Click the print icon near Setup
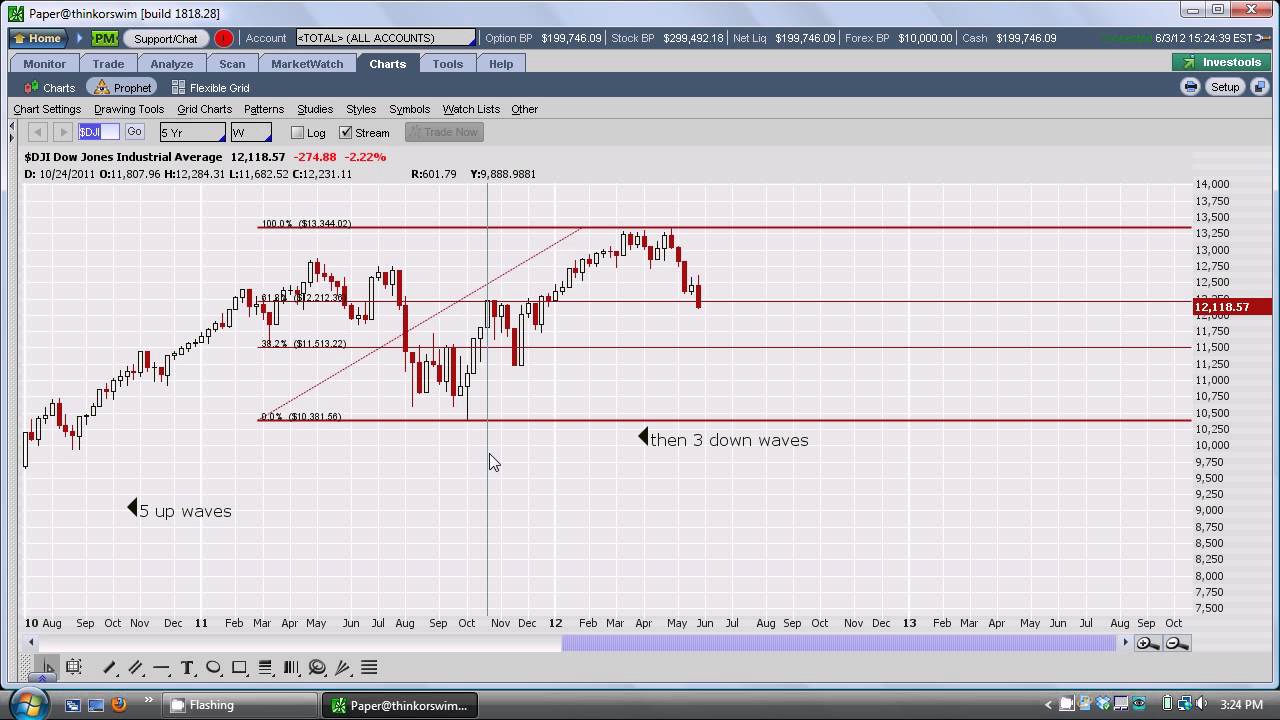Image resolution: width=1280 pixels, height=720 pixels. tap(1190, 87)
